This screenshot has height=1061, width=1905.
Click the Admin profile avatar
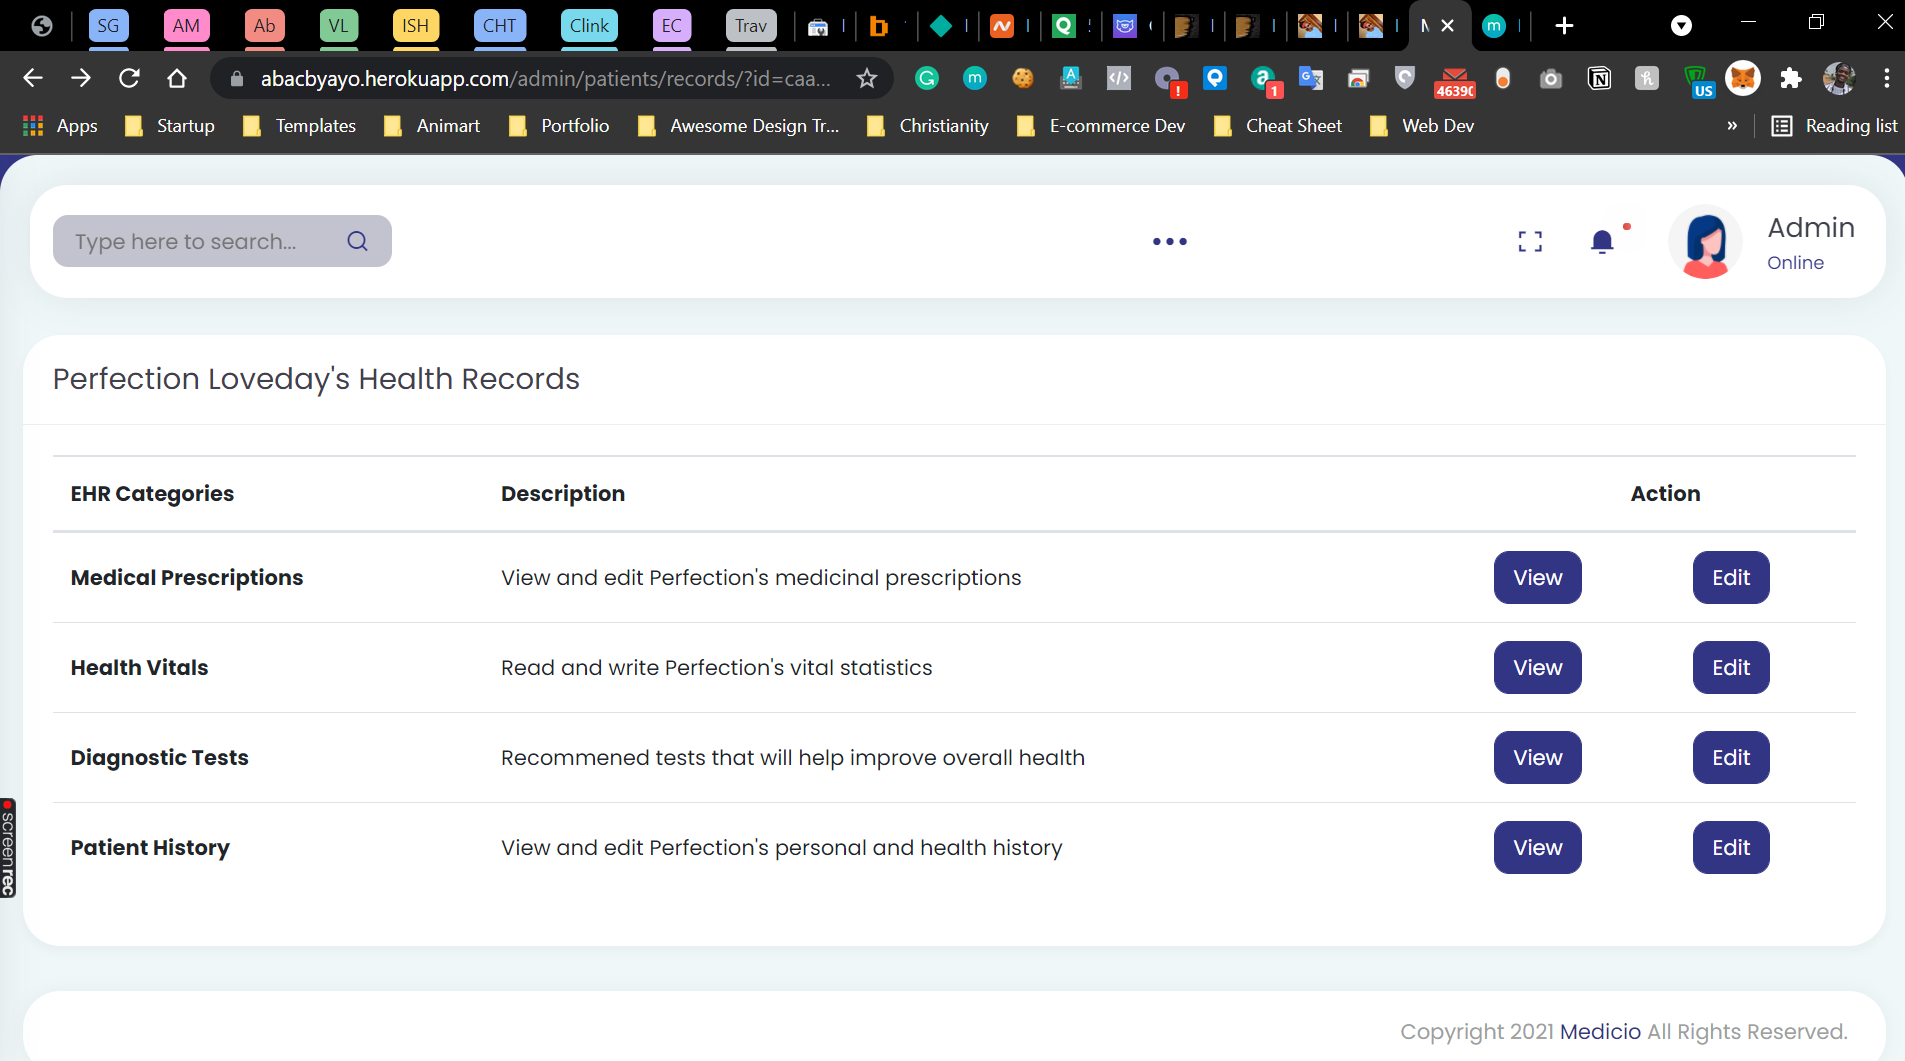(x=1705, y=241)
